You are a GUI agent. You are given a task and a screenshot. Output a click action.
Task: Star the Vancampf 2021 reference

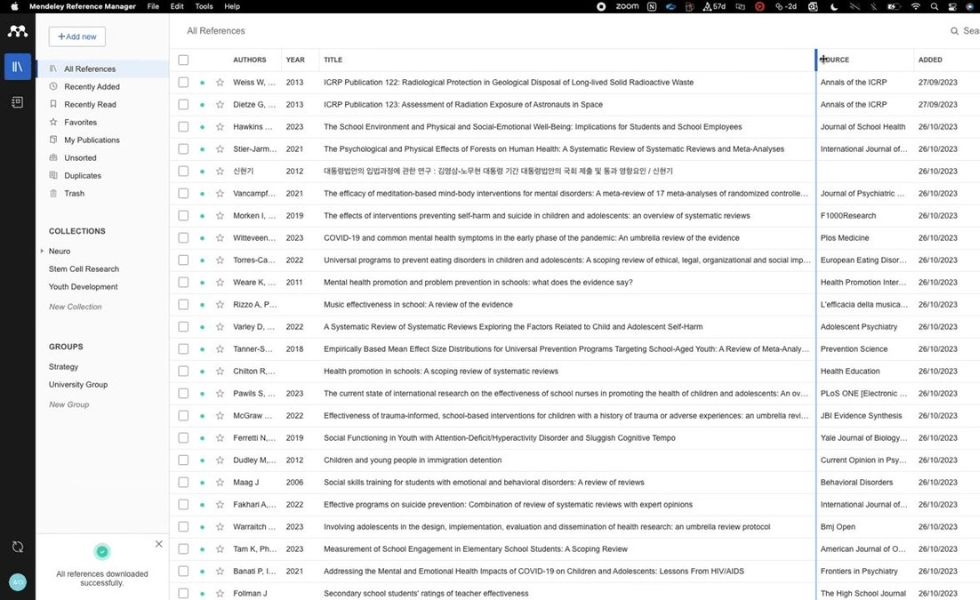tap(220, 193)
